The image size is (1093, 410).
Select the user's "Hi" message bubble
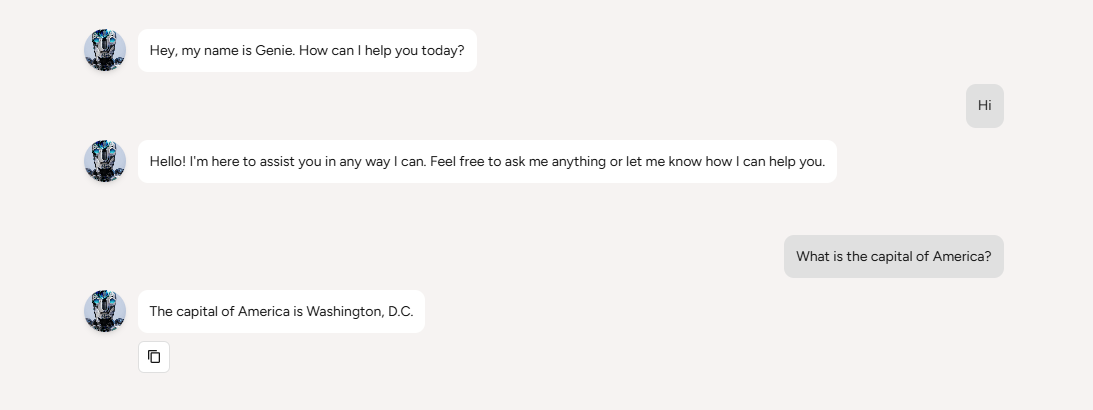pyautogui.click(x=984, y=105)
